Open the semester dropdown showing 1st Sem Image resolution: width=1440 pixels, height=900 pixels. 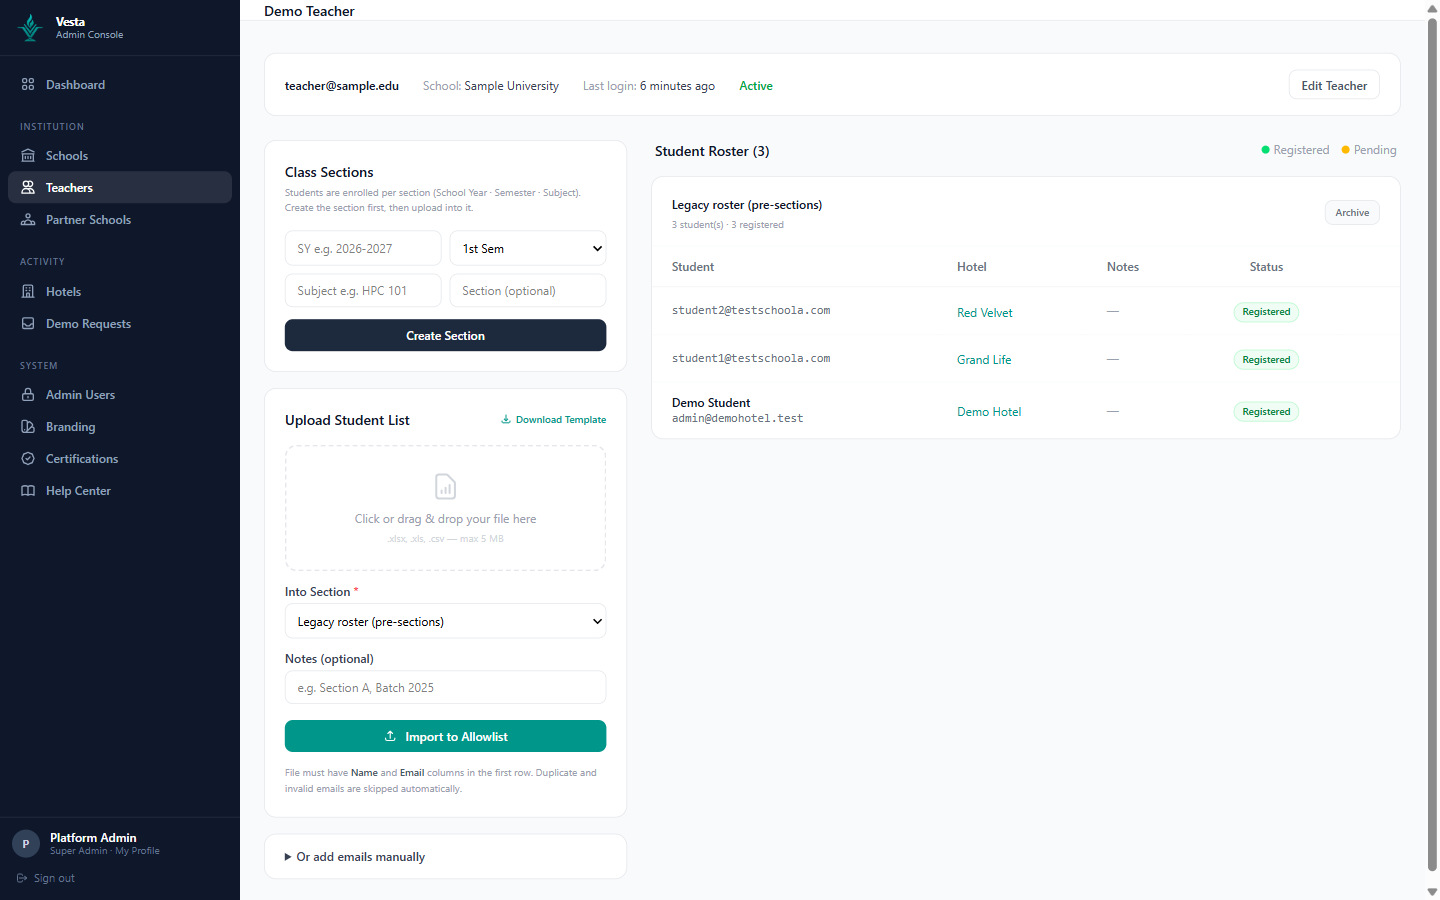coord(528,249)
